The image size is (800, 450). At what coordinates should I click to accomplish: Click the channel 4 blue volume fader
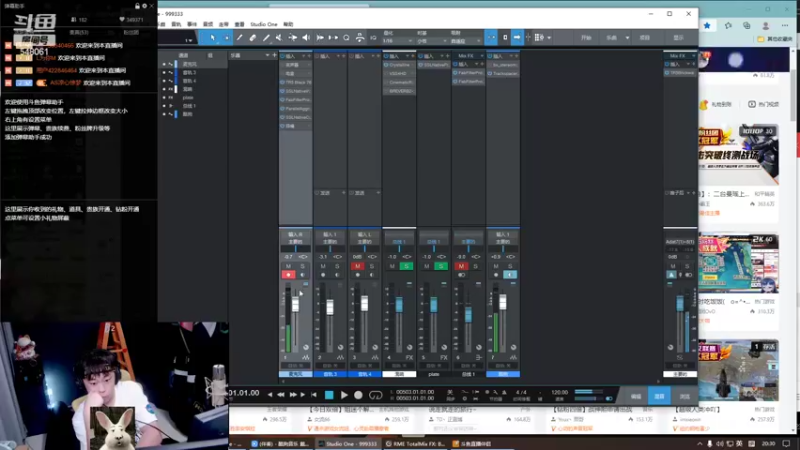399,305
